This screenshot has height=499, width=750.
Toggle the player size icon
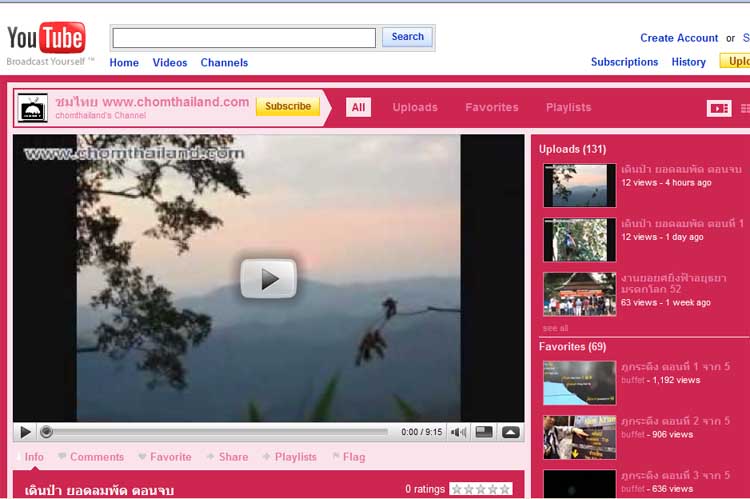click(x=484, y=432)
